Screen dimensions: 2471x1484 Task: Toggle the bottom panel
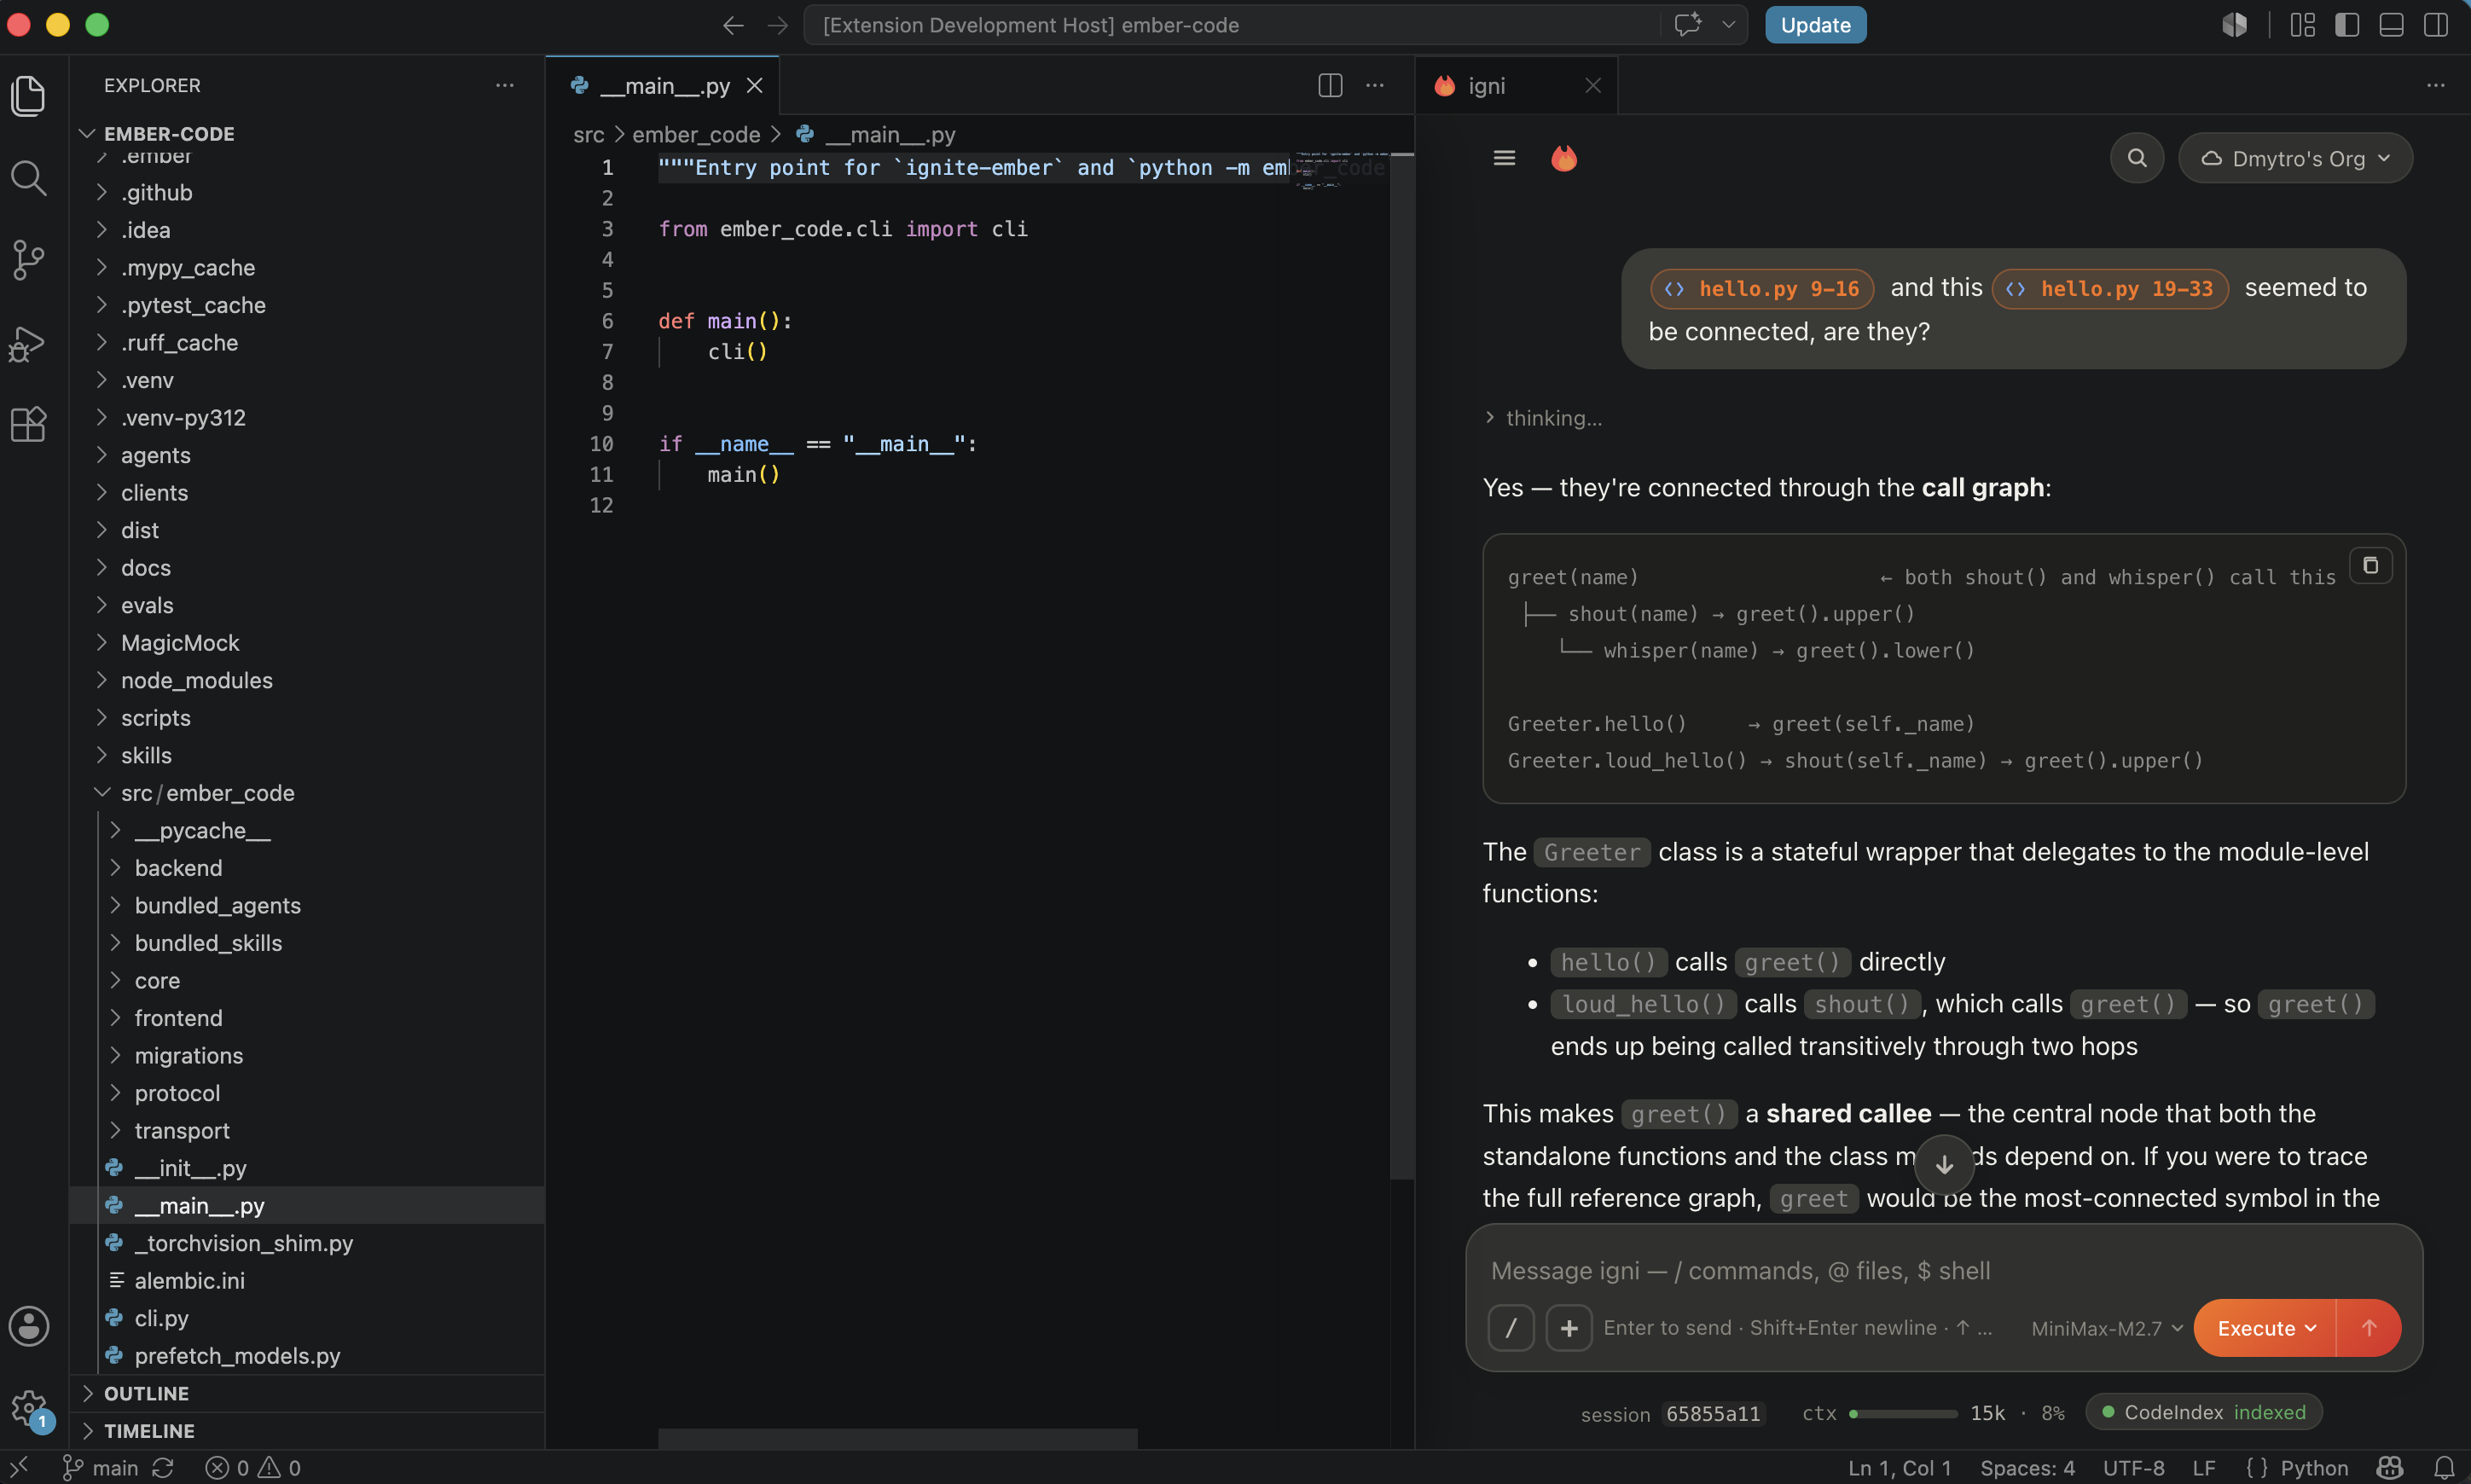[x=2391, y=24]
